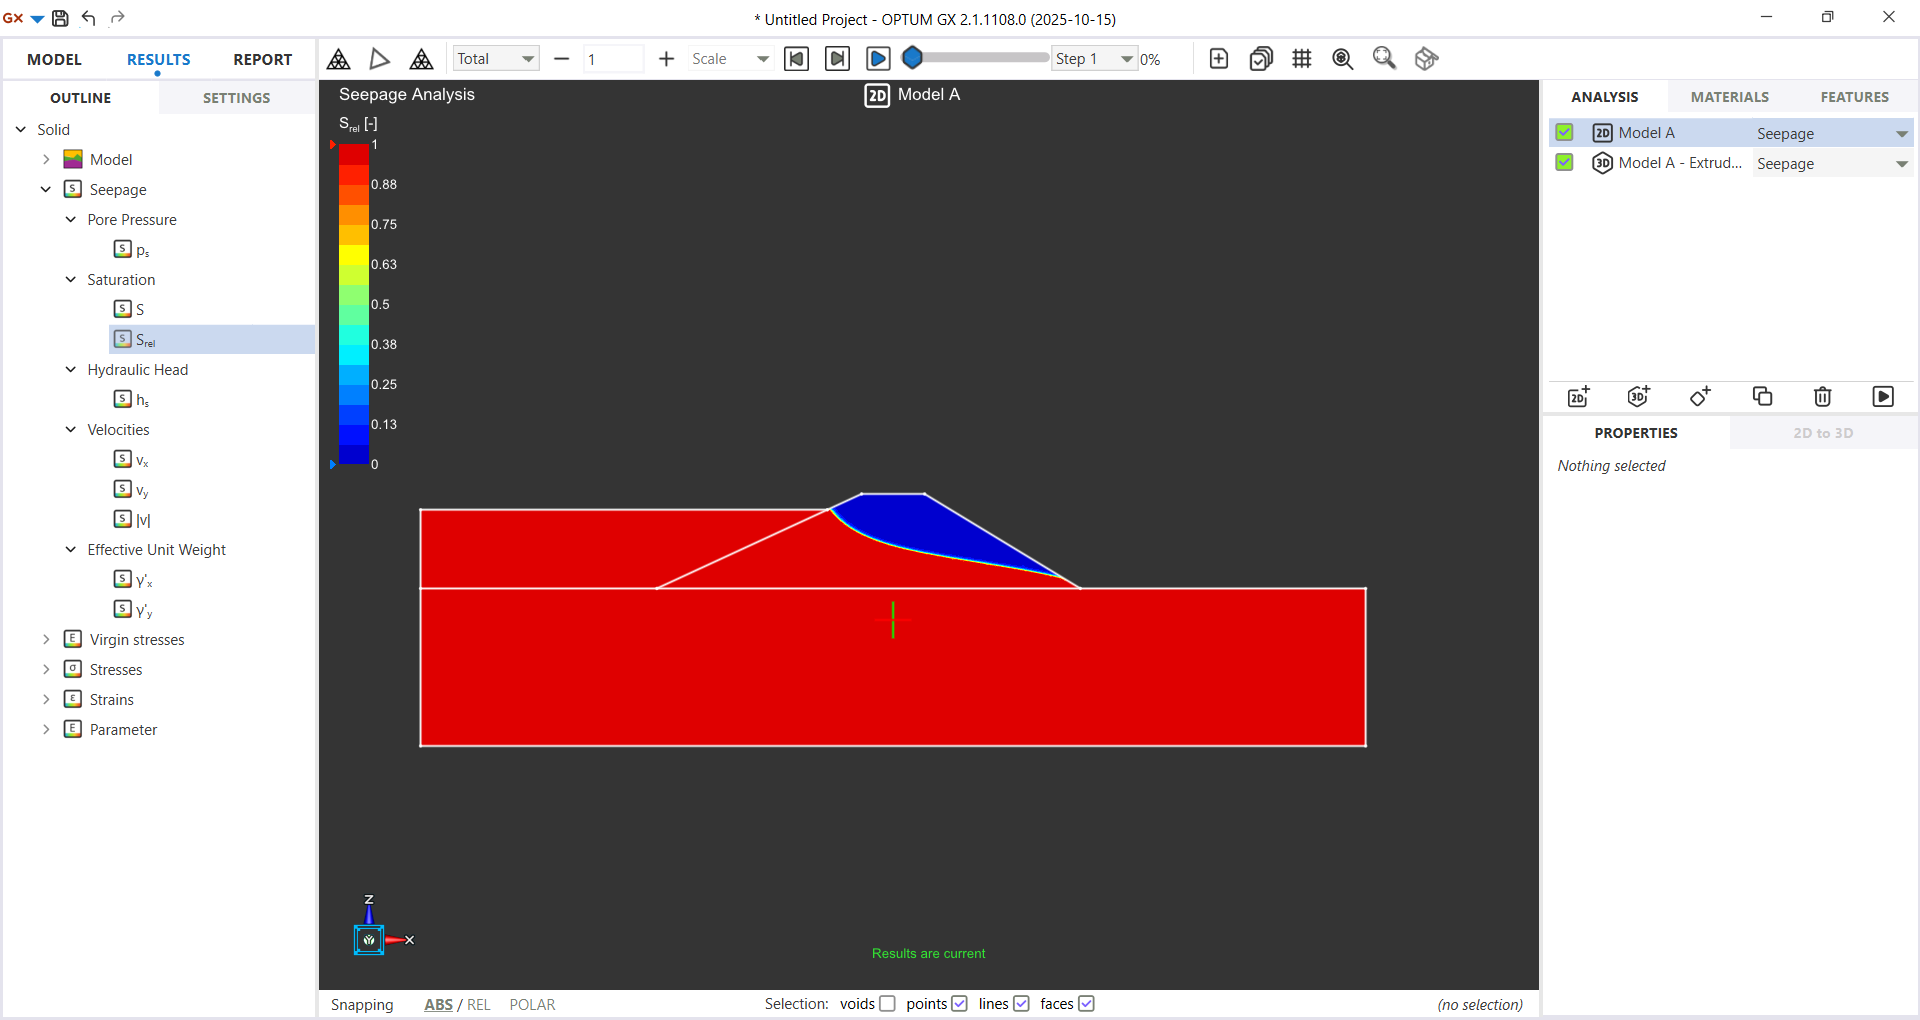
Task: Save the current project
Action: (60, 18)
